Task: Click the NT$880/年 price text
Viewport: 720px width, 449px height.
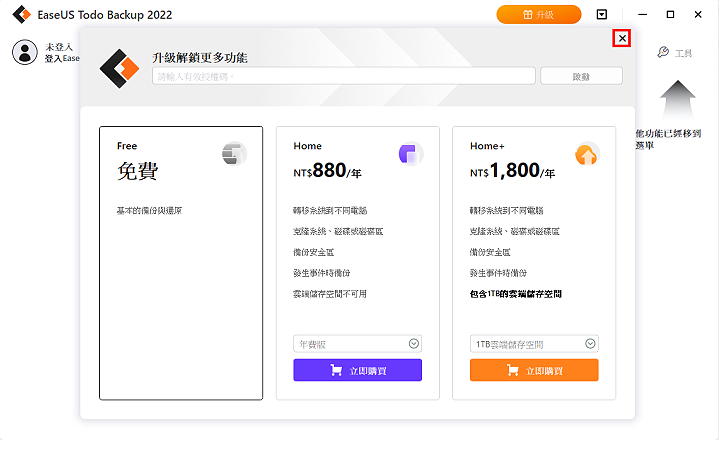Action: [327, 171]
